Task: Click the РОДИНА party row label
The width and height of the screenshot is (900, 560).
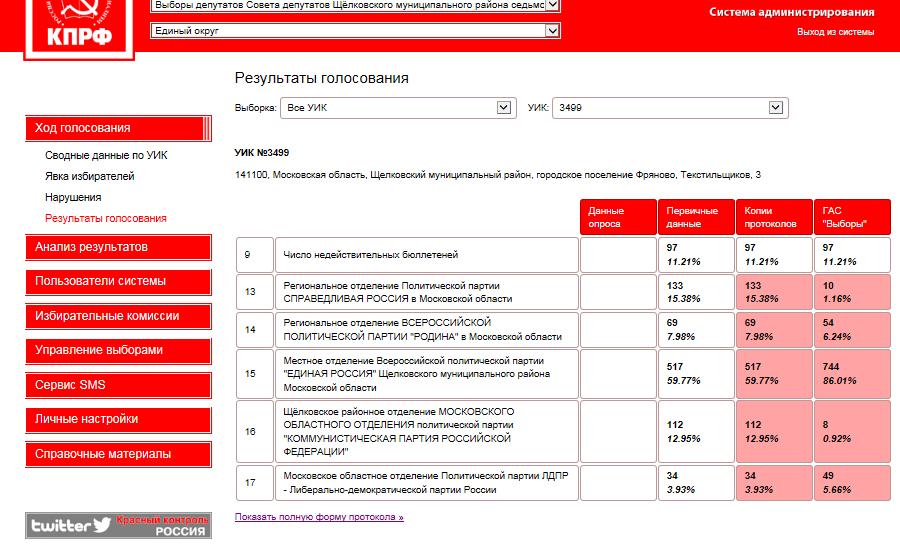Action: click(x=426, y=329)
